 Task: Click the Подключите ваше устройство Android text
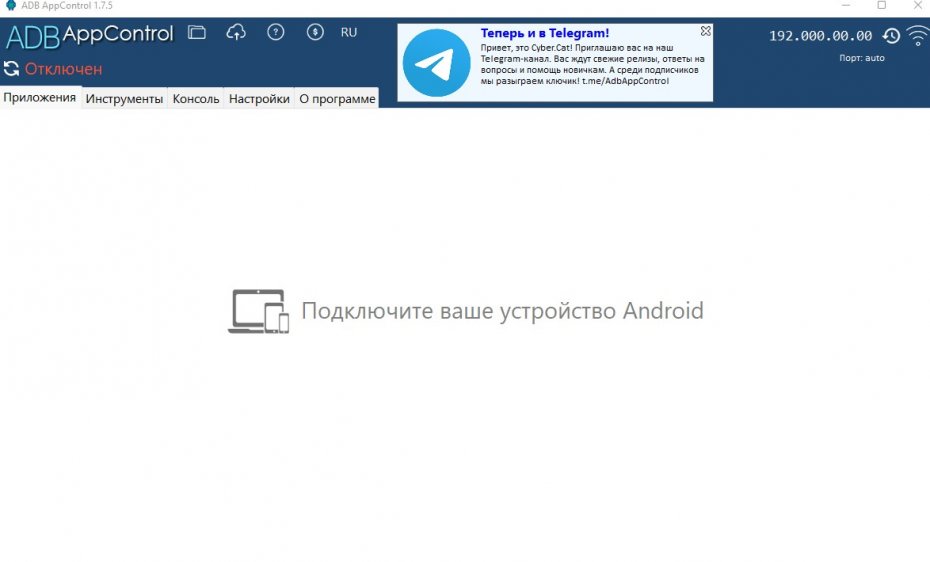(502, 311)
